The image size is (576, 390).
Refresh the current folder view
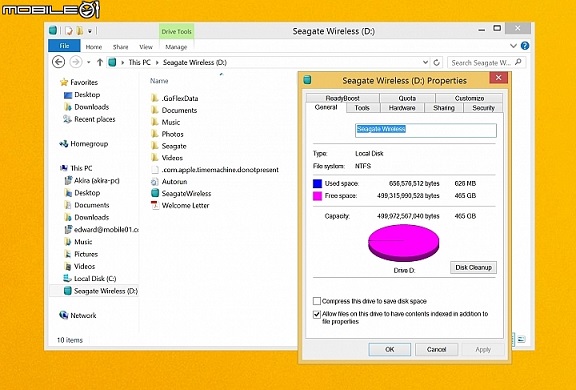436,62
